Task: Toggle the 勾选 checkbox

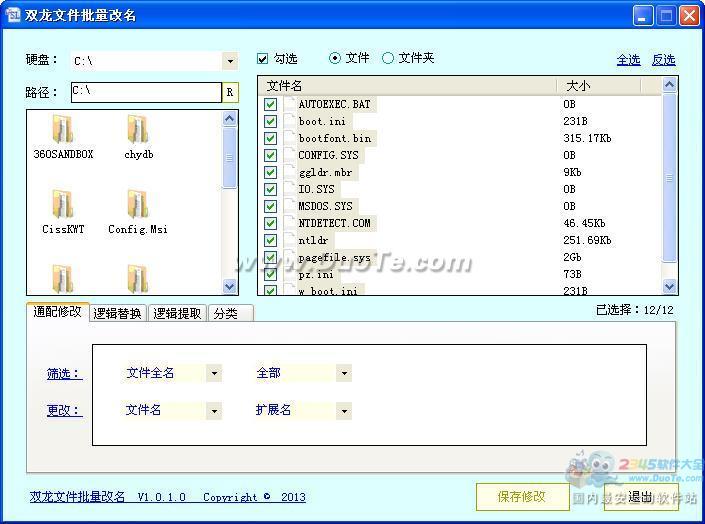Action: (263, 59)
